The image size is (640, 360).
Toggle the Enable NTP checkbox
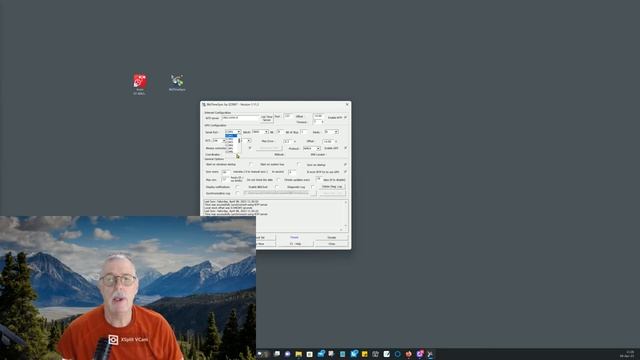345,117
